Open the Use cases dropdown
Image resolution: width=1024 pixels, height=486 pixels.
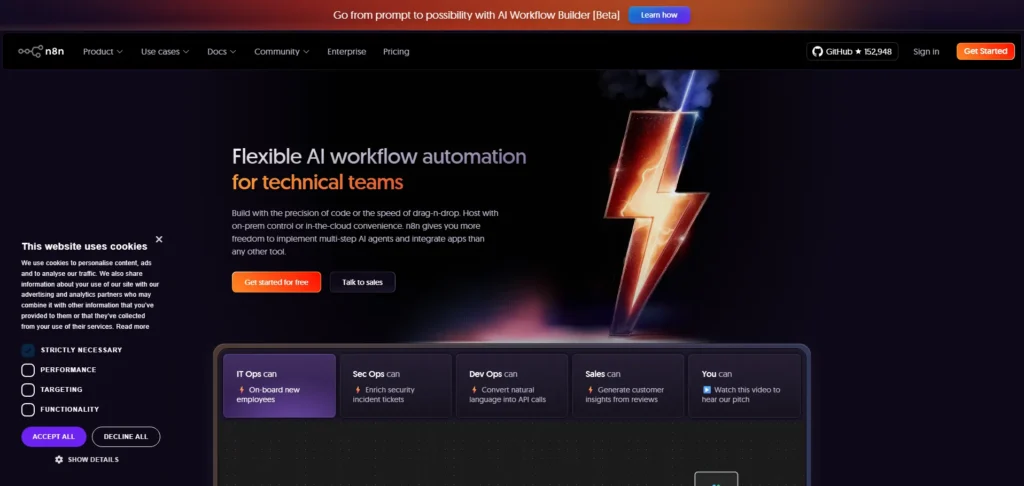point(165,52)
